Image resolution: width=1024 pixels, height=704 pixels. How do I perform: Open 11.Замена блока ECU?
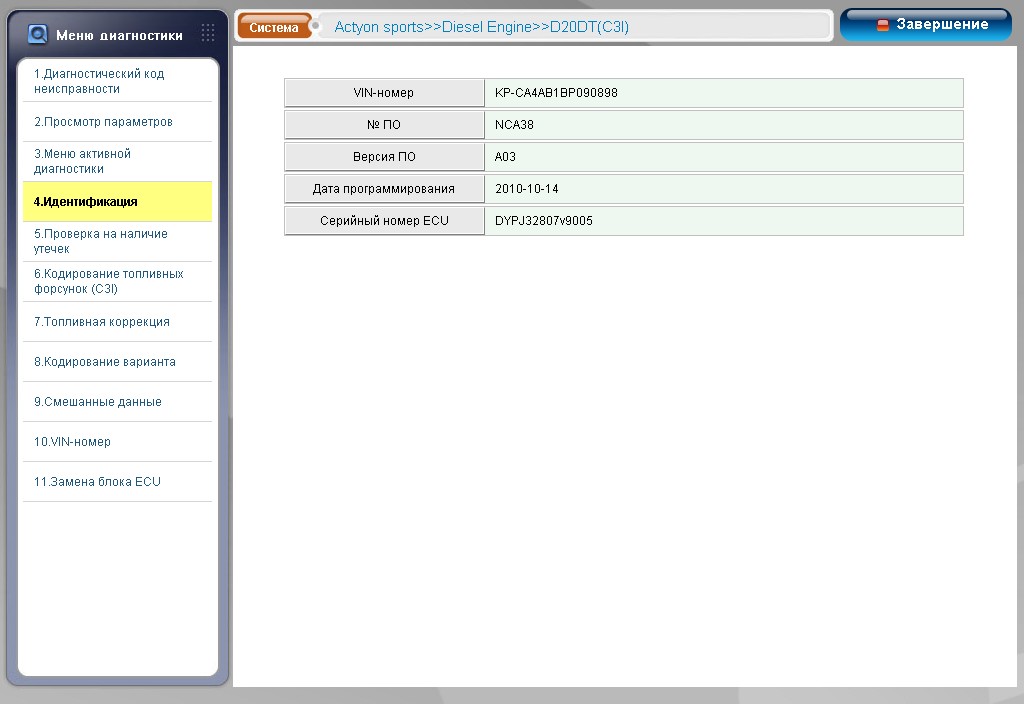[x=118, y=482]
